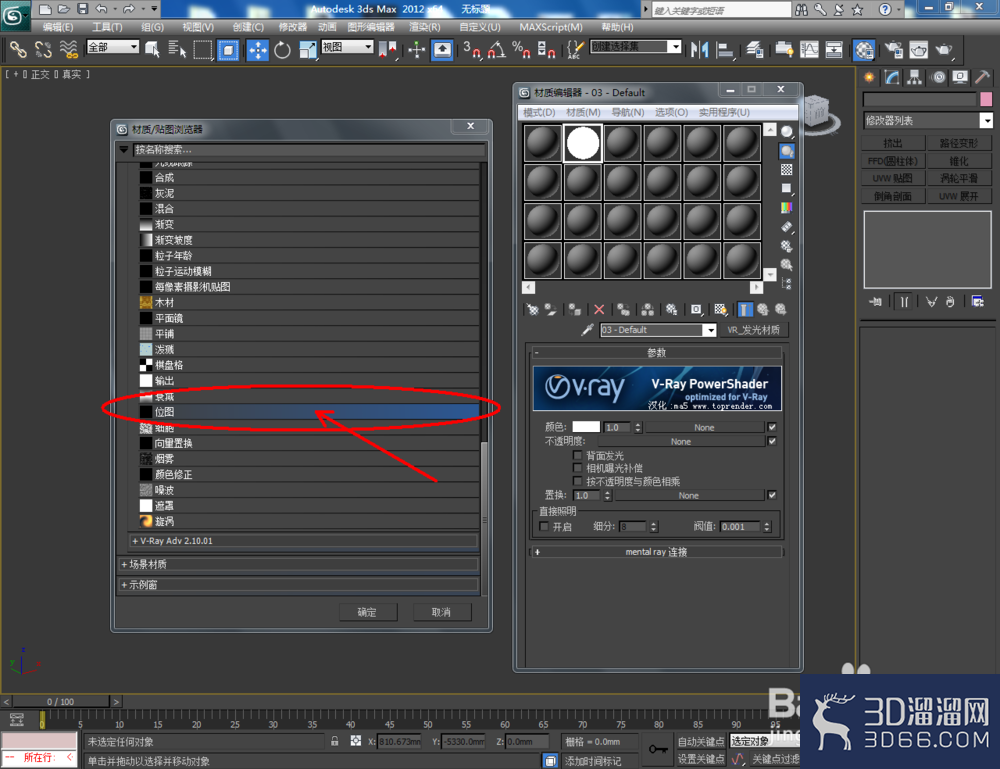
Task: Open the 视图 reference coordinate dropdown
Action: pyautogui.click(x=368, y=47)
